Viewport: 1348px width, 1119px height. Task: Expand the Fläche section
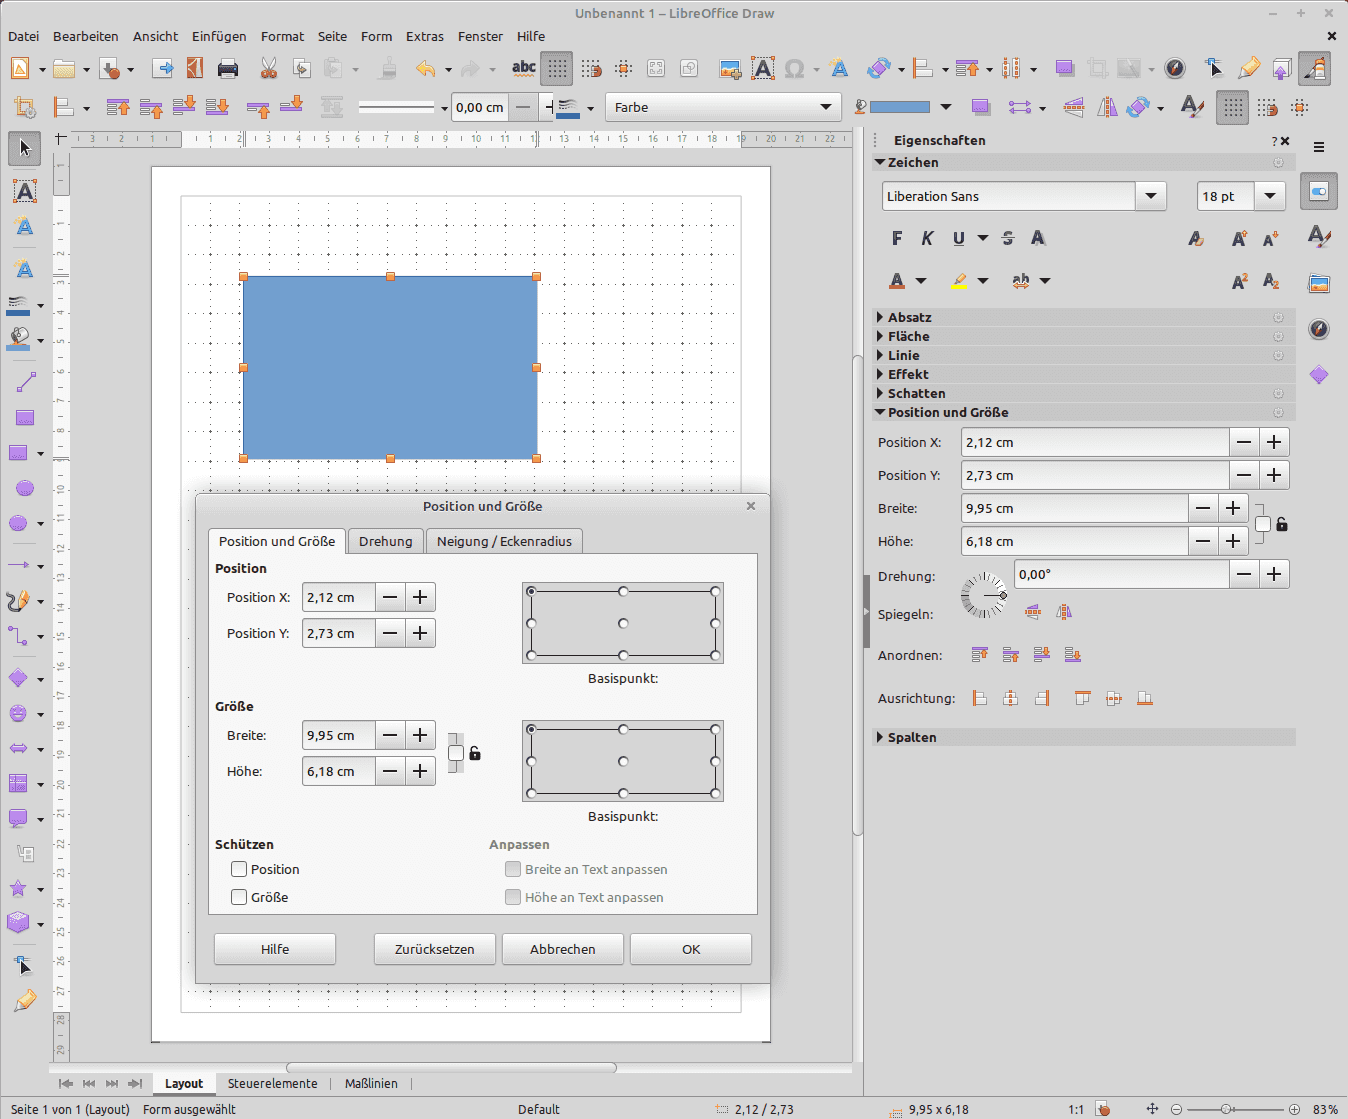[1084, 336]
